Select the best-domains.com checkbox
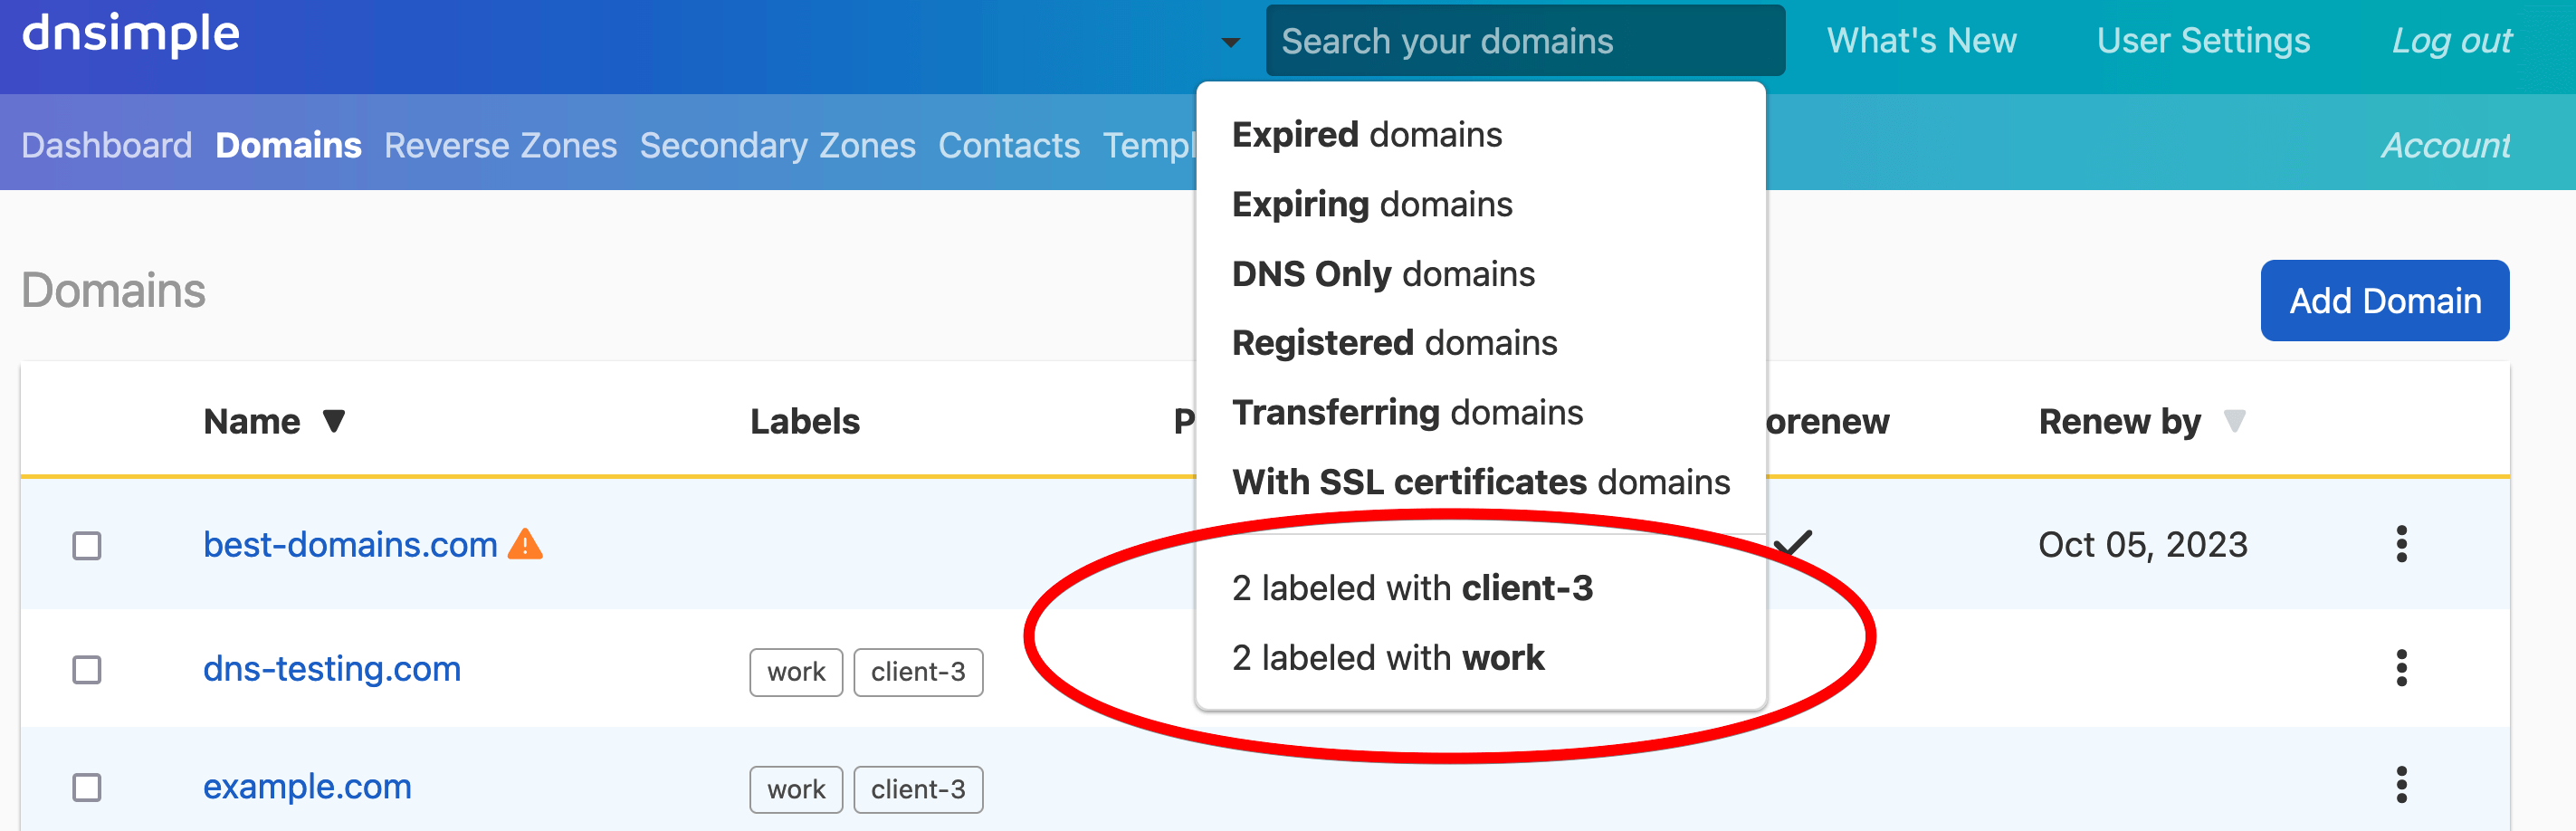 [87, 546]
